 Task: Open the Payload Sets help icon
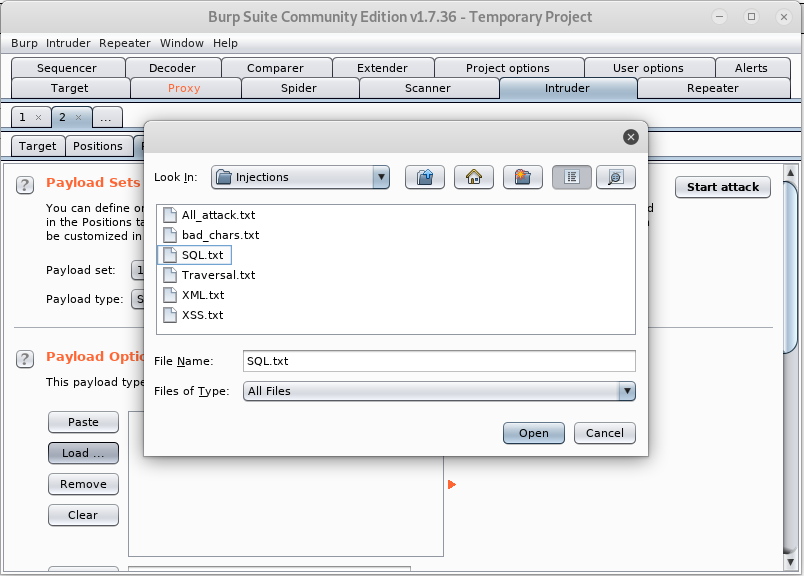point(24,185)
